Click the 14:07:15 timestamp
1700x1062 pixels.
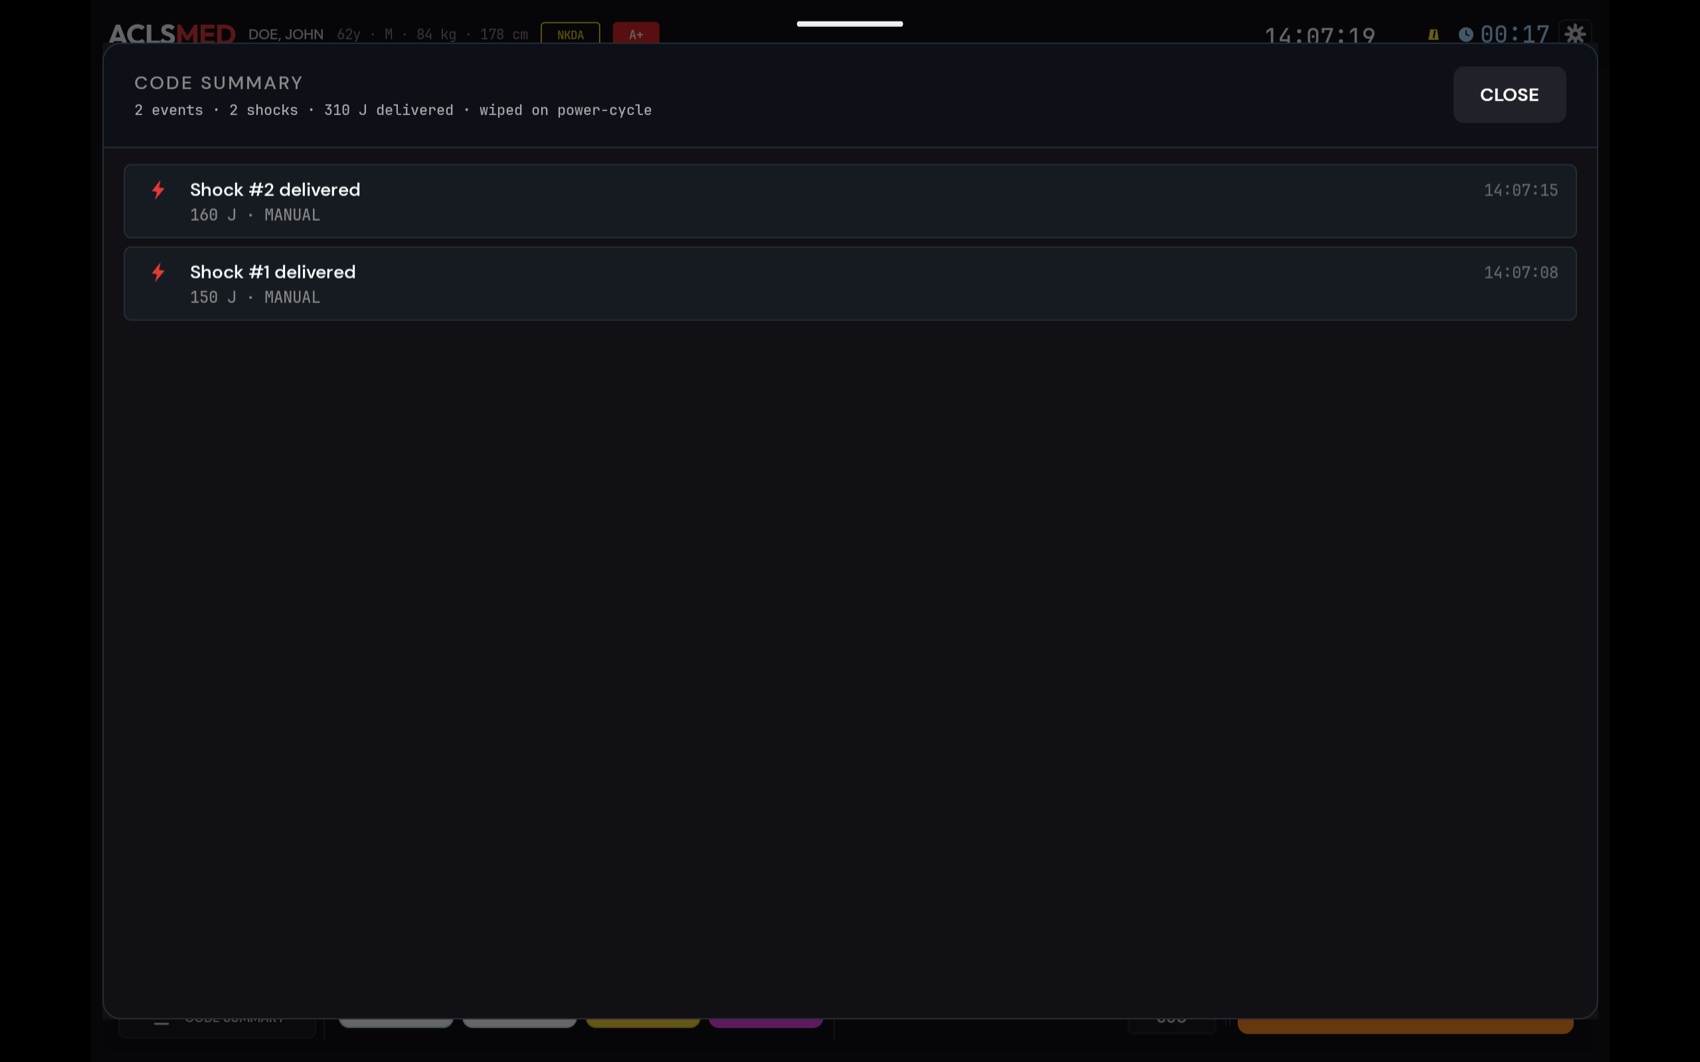(1520, 190)
